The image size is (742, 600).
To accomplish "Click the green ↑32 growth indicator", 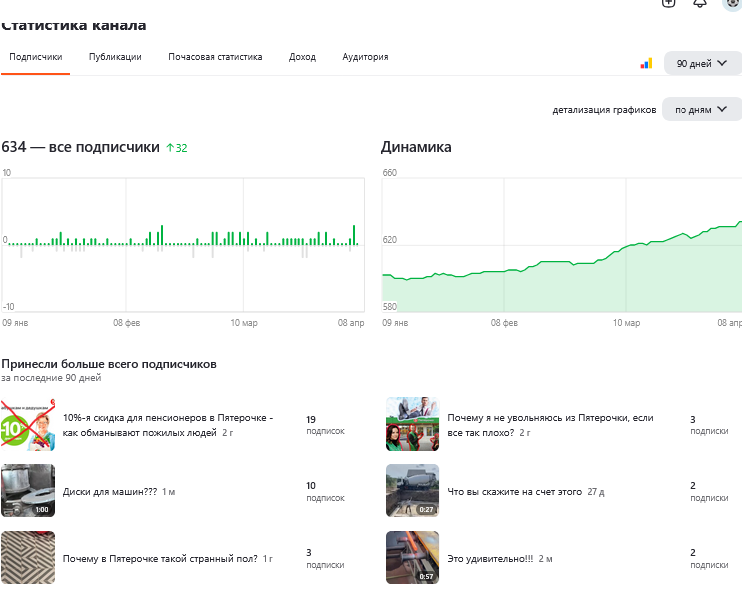I will click(x=177, y=148).
